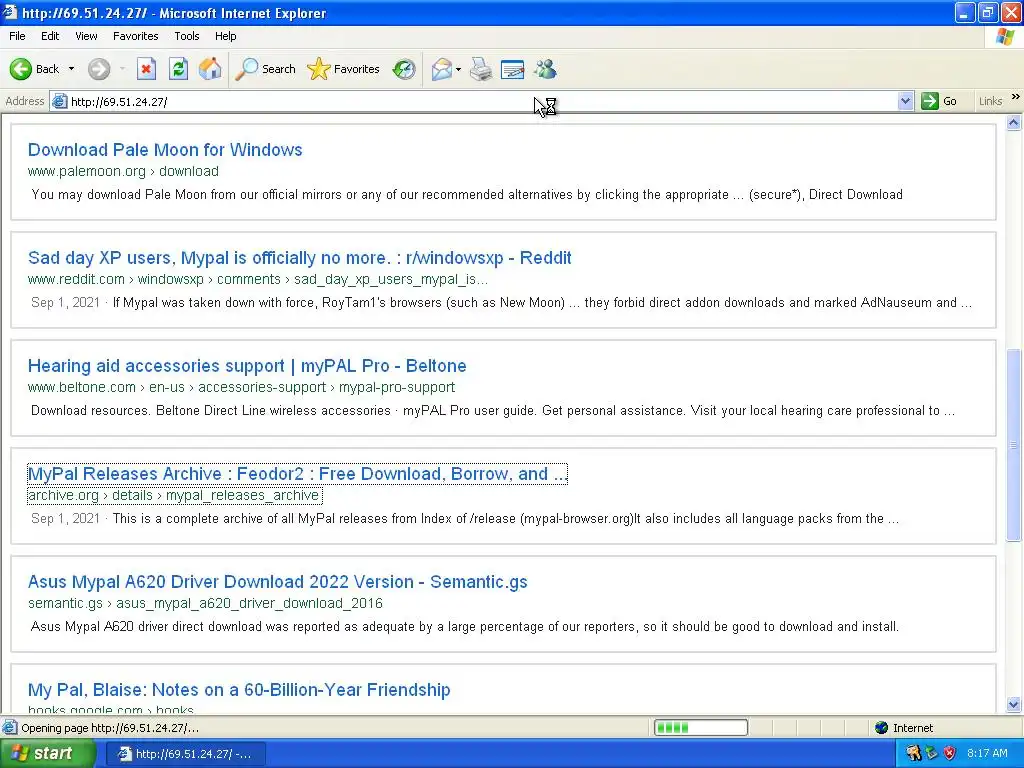Open the Tools menu
The width and height of the screenshot is (1024, 768).
(186, 36)
